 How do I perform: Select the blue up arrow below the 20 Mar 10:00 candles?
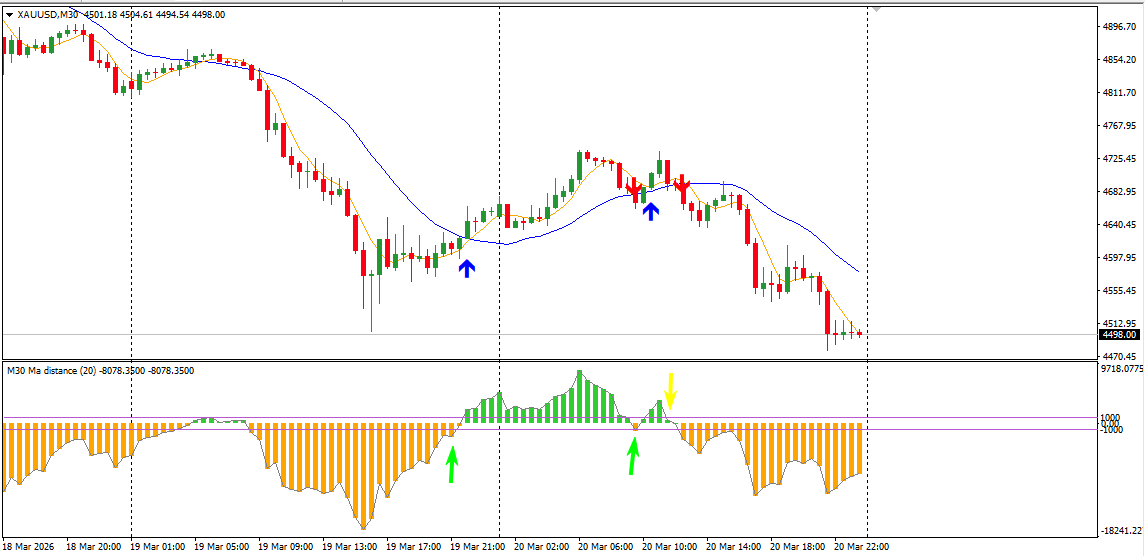pyautogui.click(x=651, y=211)
